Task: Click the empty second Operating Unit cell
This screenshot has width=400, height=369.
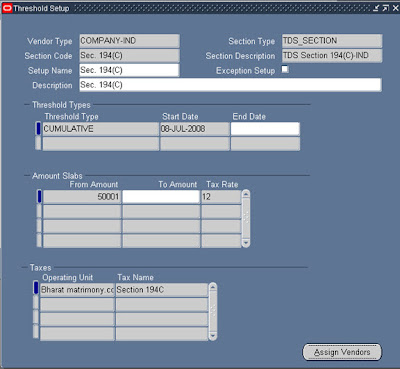Action: (x=77, y=305)
